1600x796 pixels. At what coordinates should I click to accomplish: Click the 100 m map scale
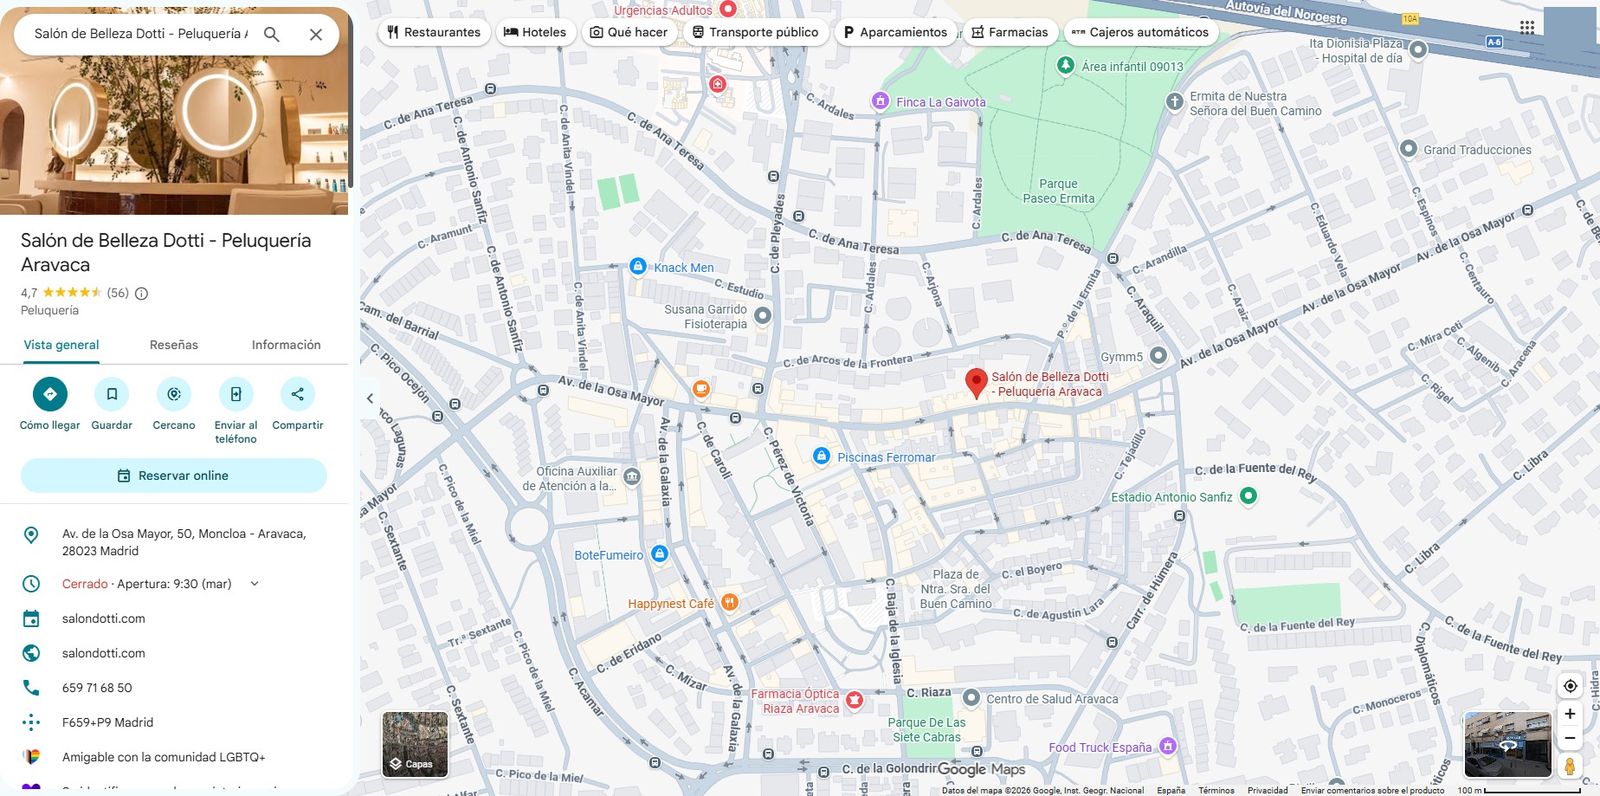[1519, 790]
